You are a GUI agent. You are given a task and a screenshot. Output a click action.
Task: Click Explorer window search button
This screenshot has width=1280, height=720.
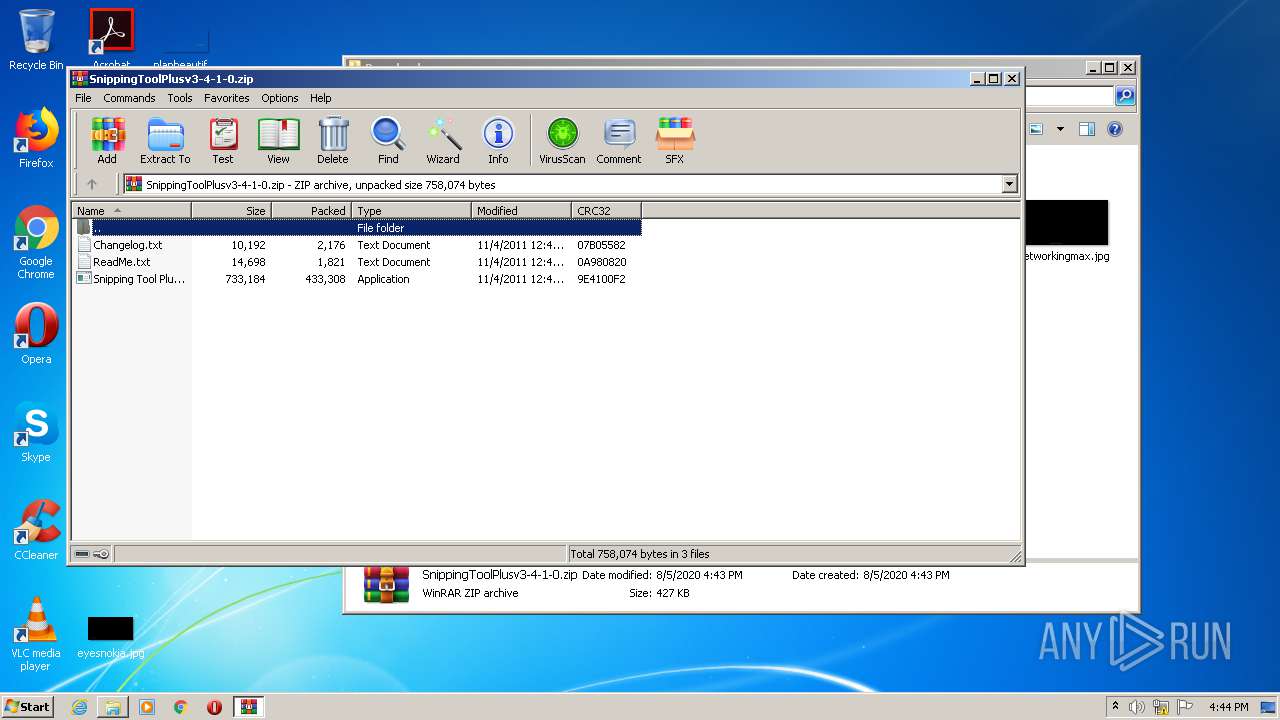point(1125,96)
